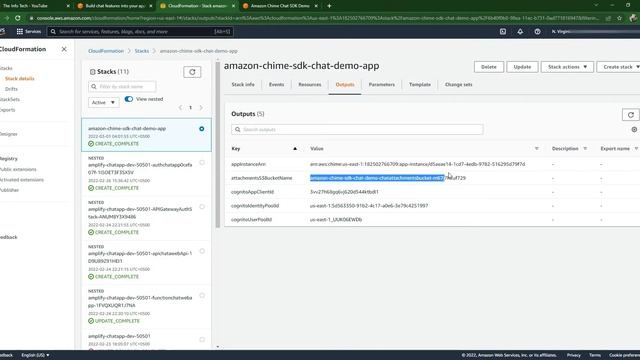Open Stacks breadcrumb link
Screen dimensions: 640x360
click(142, 51)
